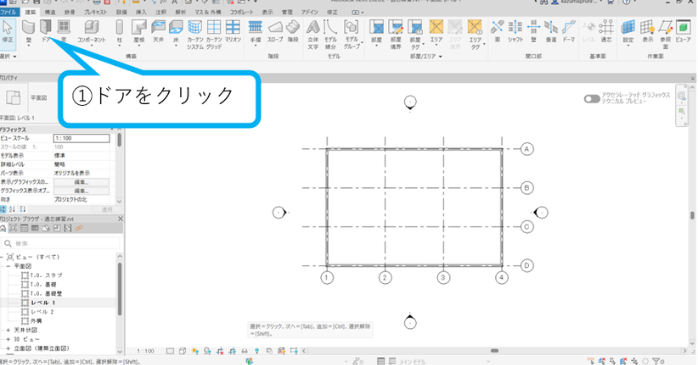Click the opening By Face (面) tool
This screenshot has width=698, height=365.
[x=497, y=31]
